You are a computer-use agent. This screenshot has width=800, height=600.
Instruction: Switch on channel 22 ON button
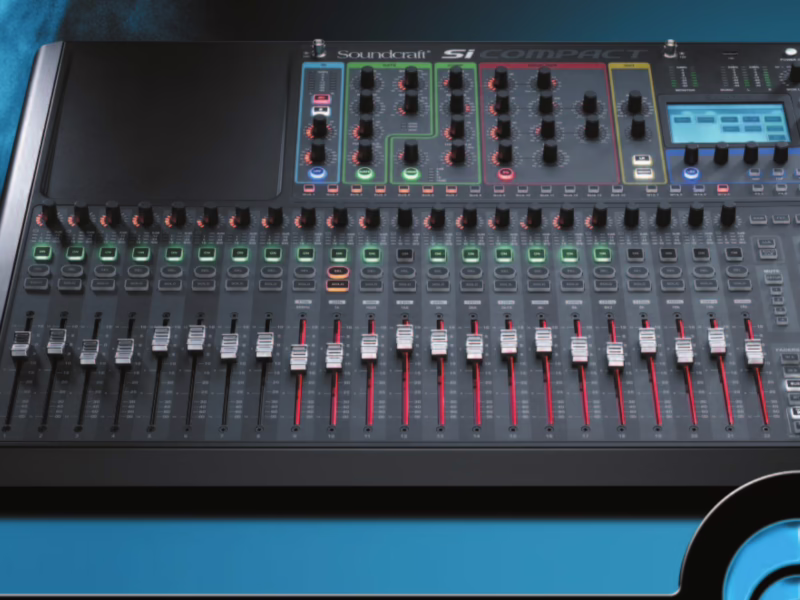pyautogui.click(x=734, y=253)
